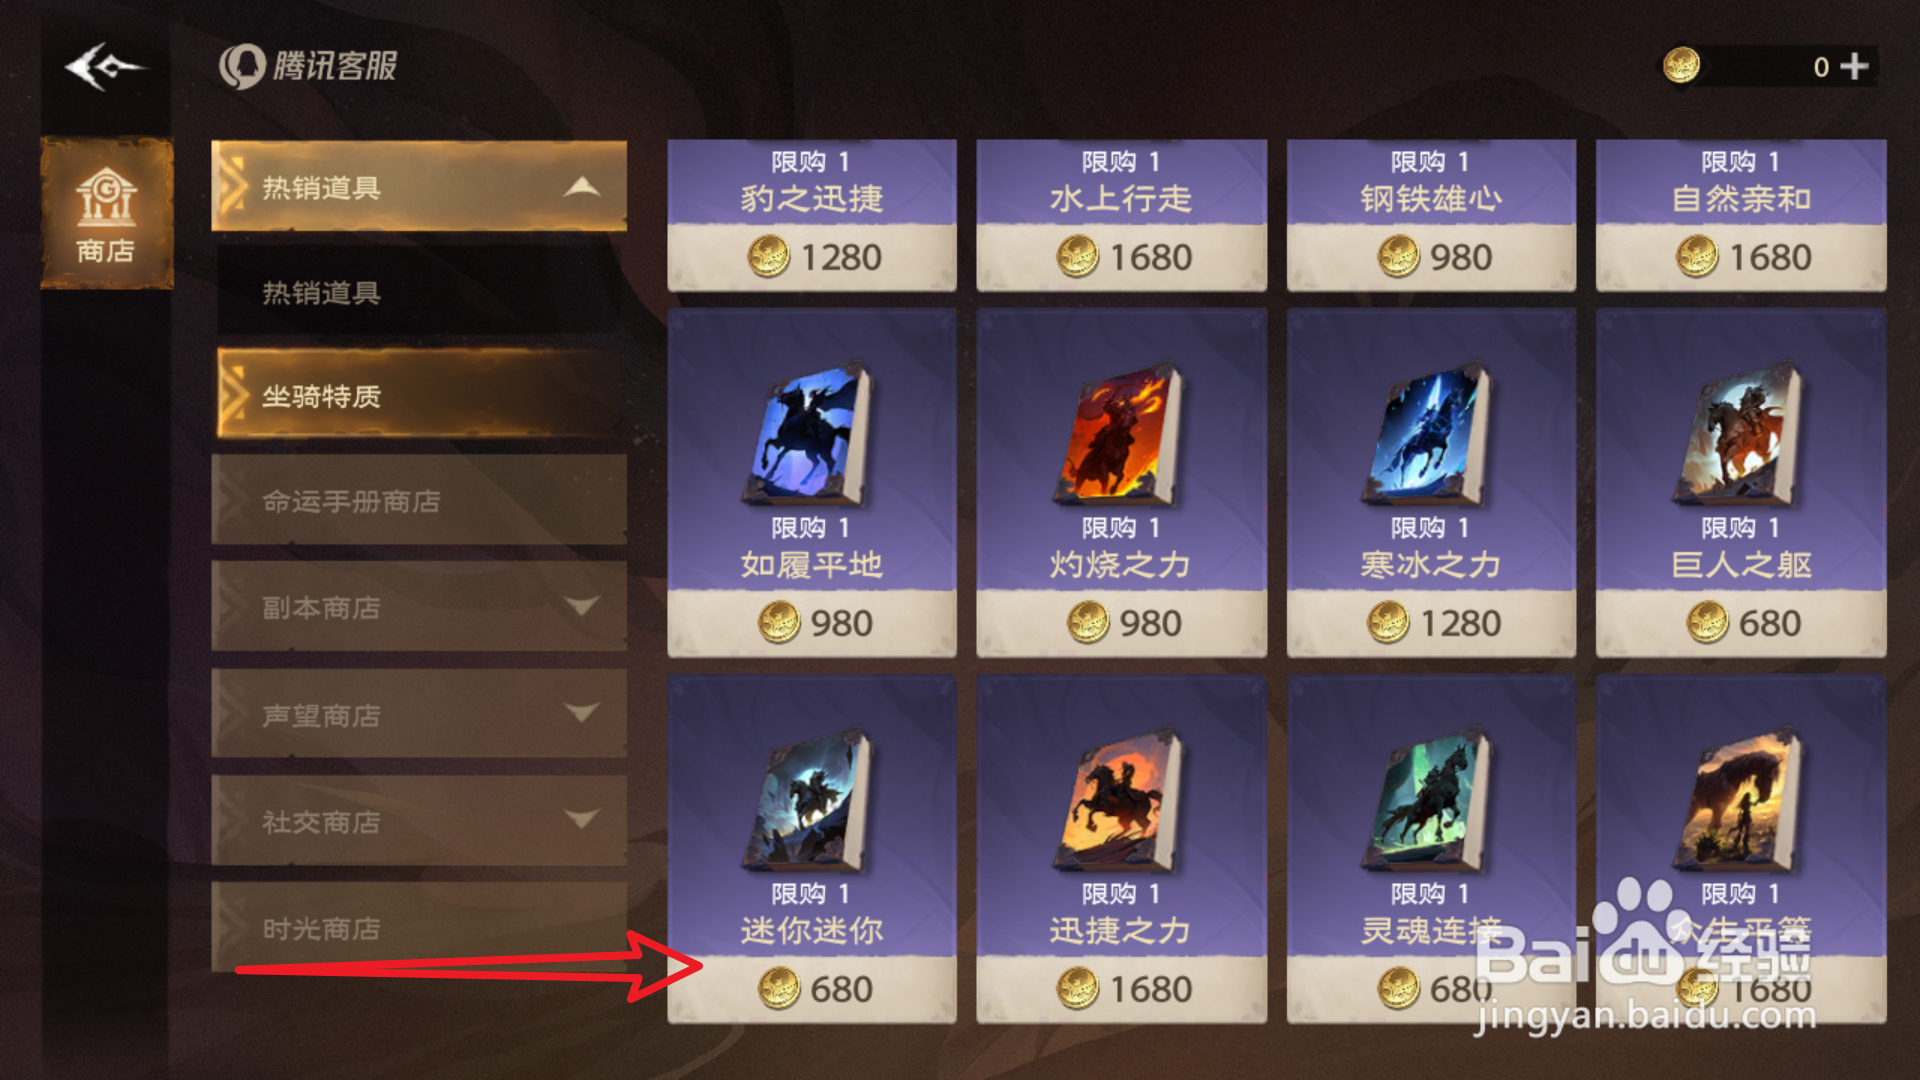The width and height of the screenshot is (1920, 1080).
Task: Open the 命运手册商店 shop
Action: (419, 500)
